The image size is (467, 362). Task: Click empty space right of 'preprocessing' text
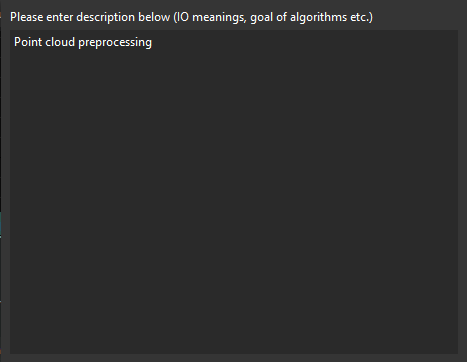(300, 42)
